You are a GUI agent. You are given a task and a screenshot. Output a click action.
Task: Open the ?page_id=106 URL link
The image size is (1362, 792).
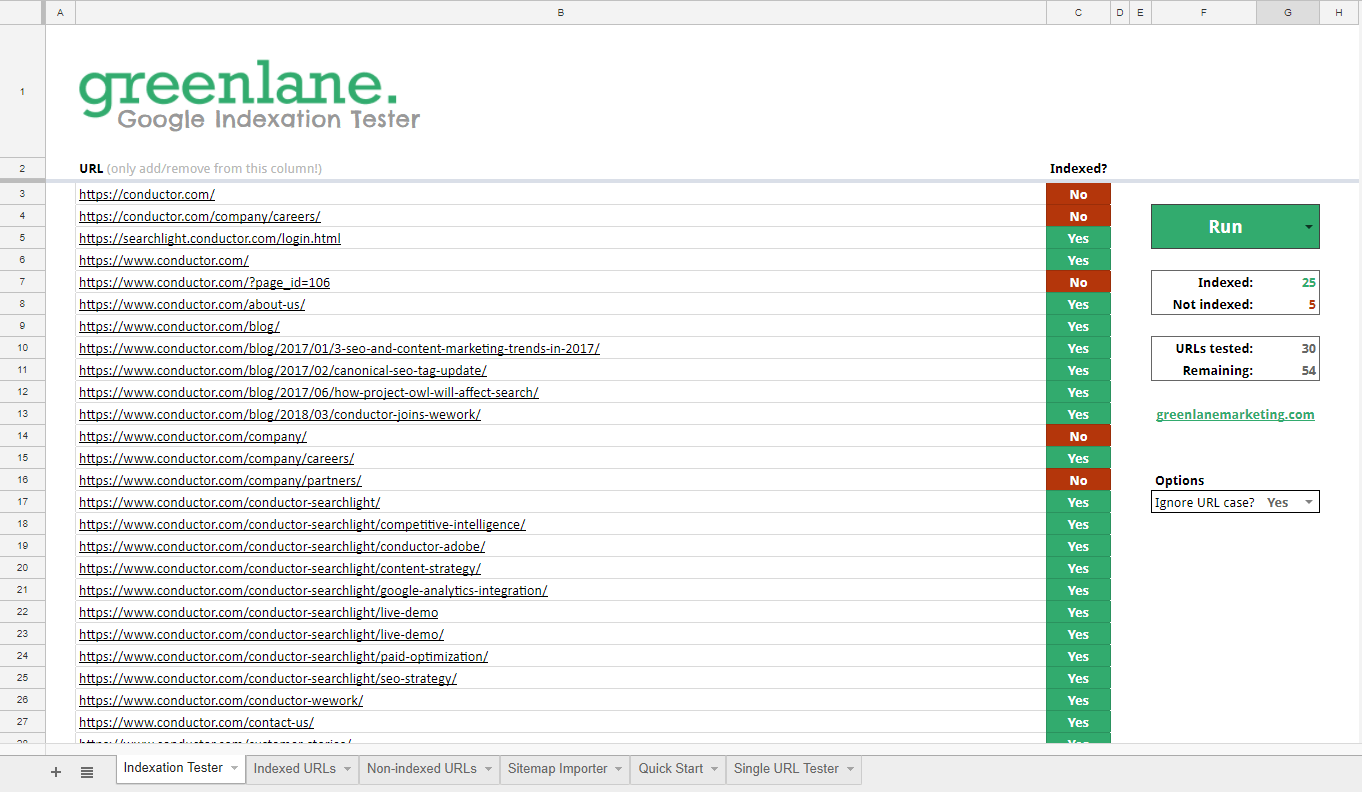click(204, 282)
